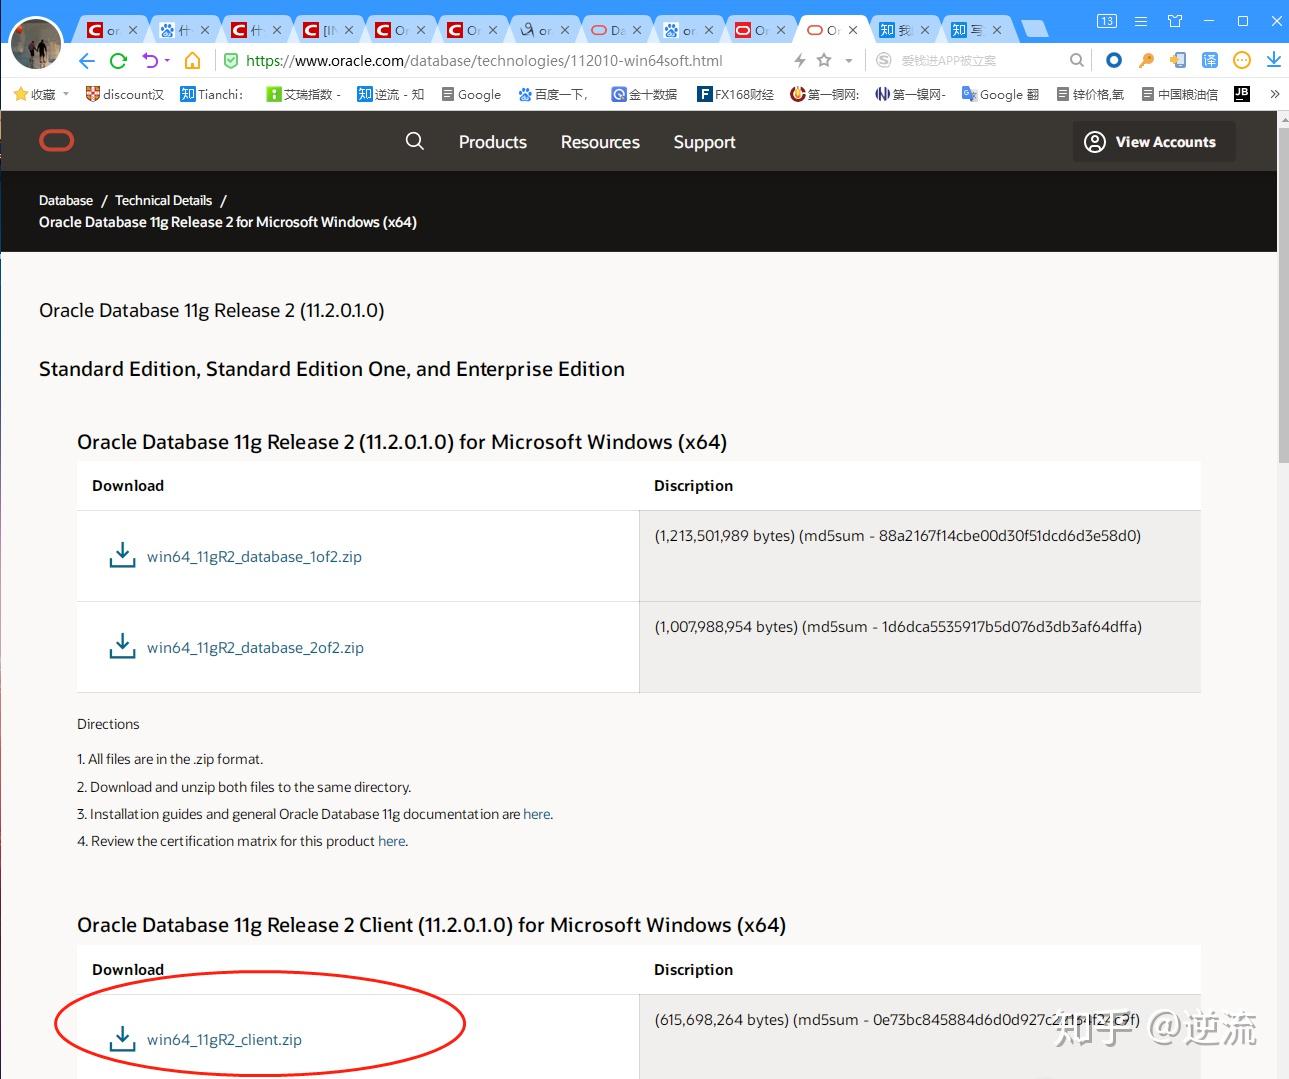Expand the dropdown arrow next to undo icon
1289x1079 pixels.
click(167, 61)
